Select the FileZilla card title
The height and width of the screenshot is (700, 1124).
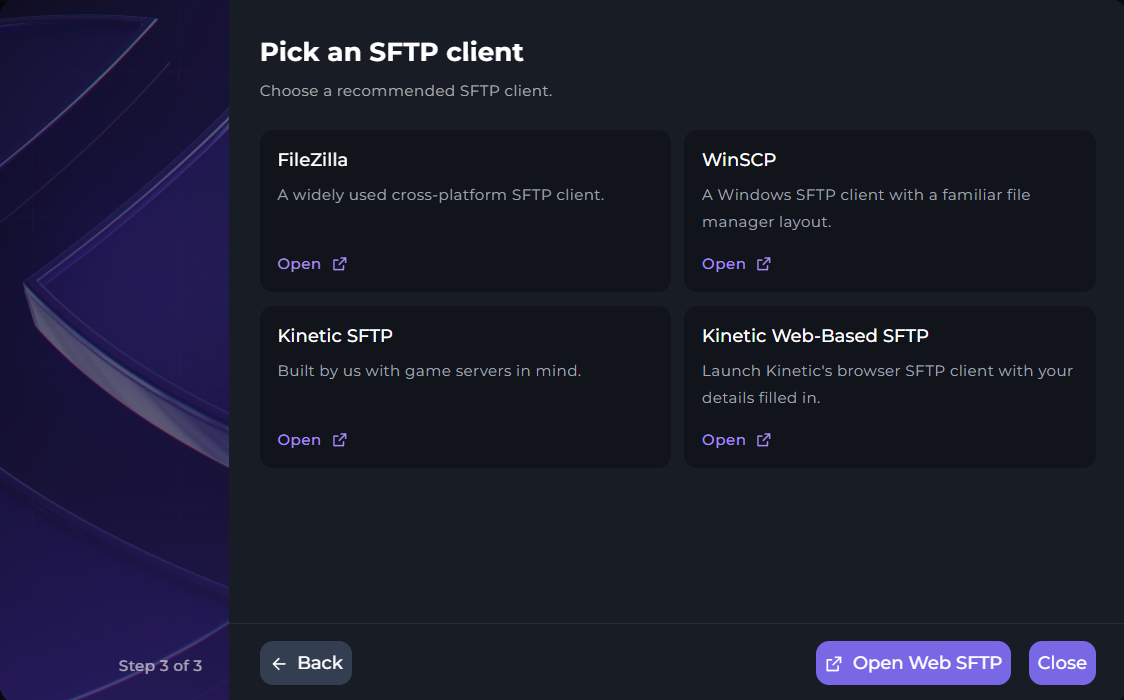(313, 160)
